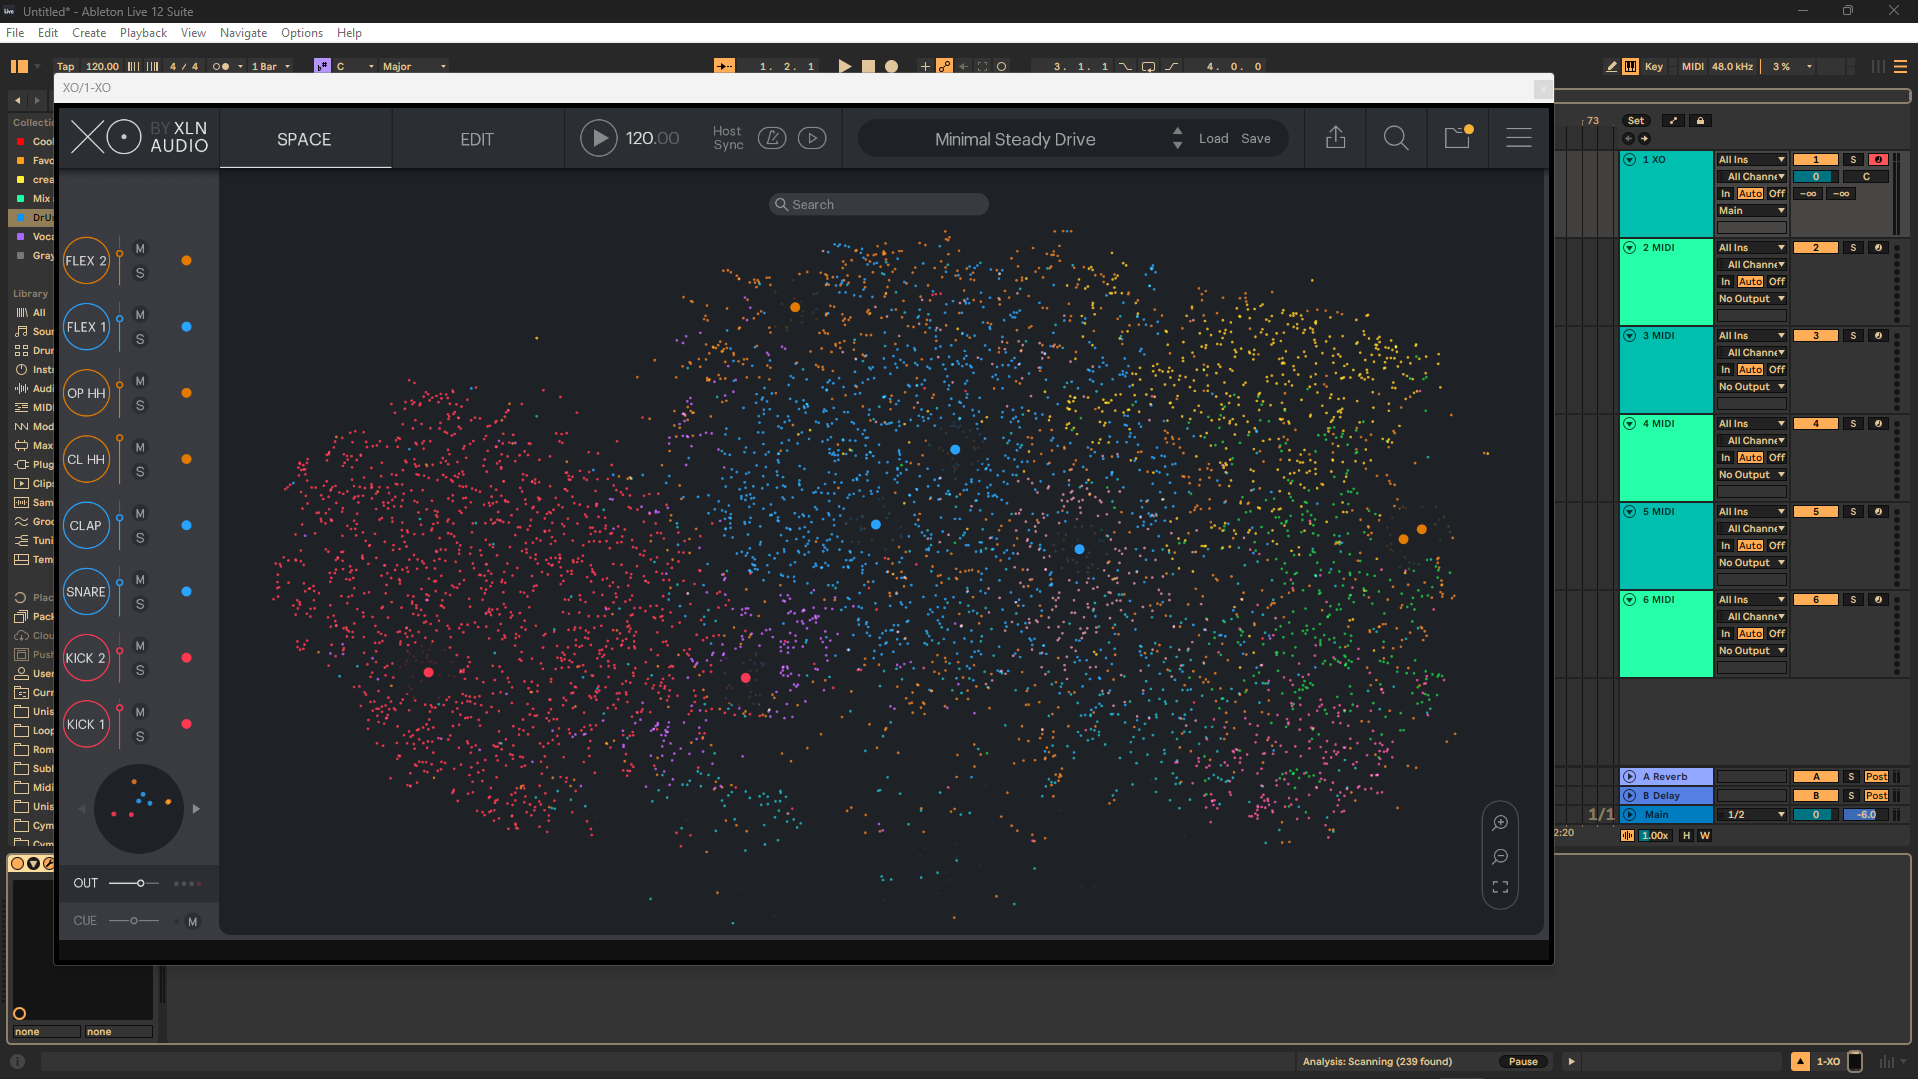Viewport: 1918px width, 1079px height.
Task: Open the Create menu
Action: (x=89, y=33)
